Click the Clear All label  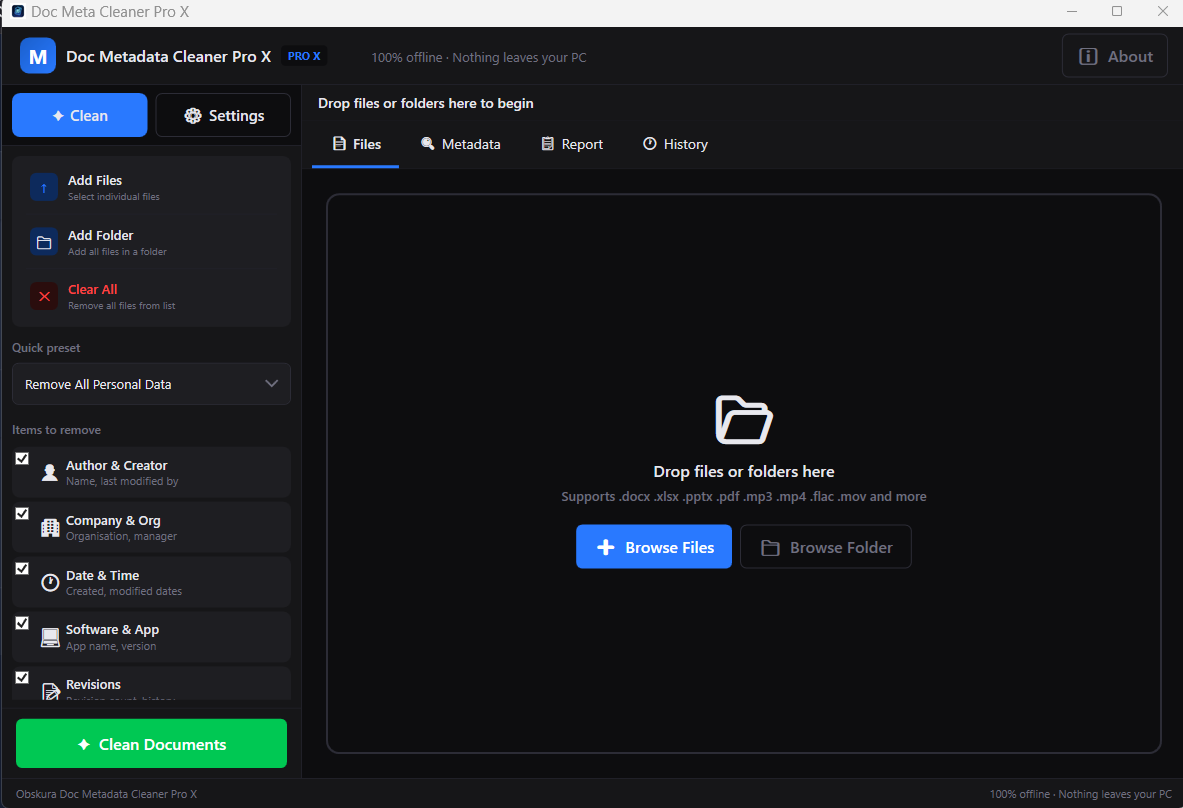point(93,290)
